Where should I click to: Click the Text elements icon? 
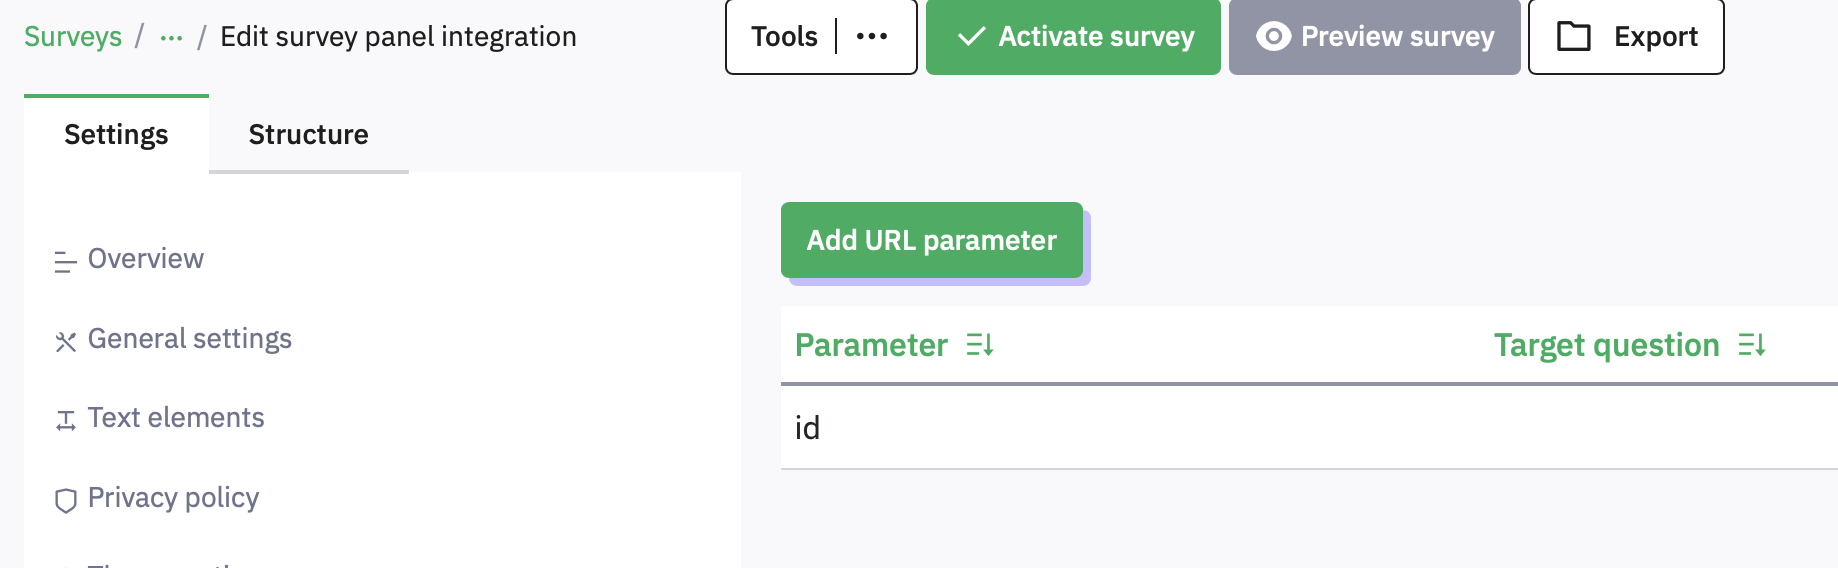pyautogui.click(x=66, y=421)
